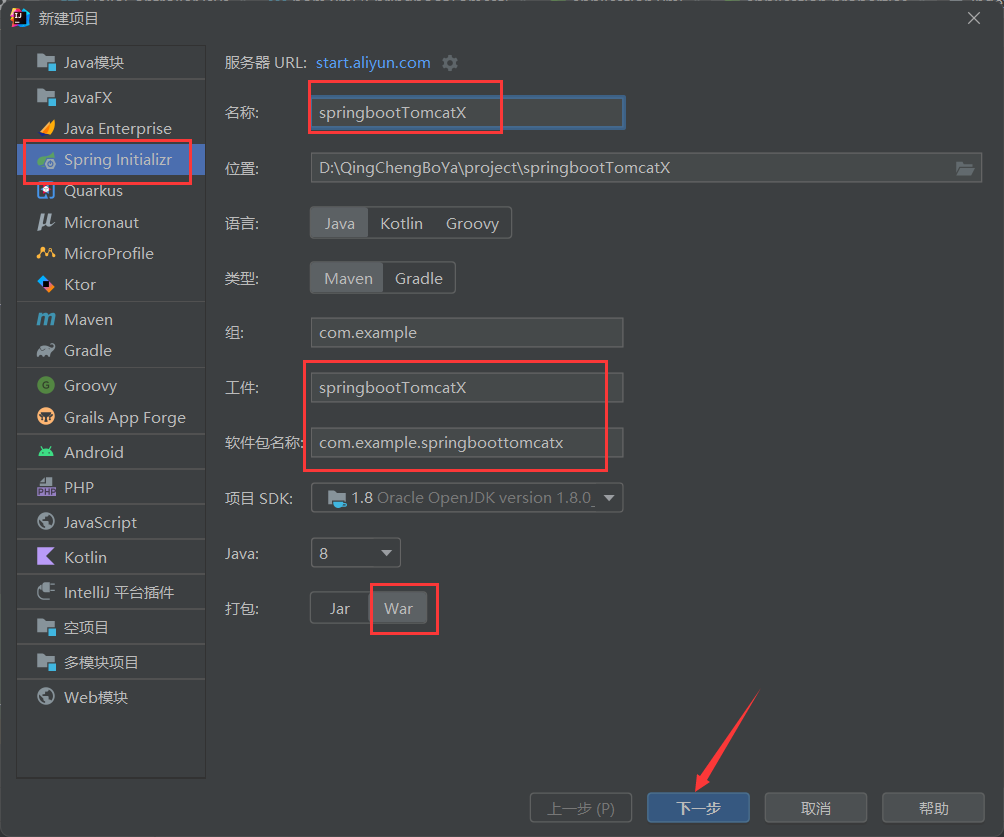Screen dimensions: 1004x837
Task: Click the 软件包名称 input field
Action: point(467,443)
